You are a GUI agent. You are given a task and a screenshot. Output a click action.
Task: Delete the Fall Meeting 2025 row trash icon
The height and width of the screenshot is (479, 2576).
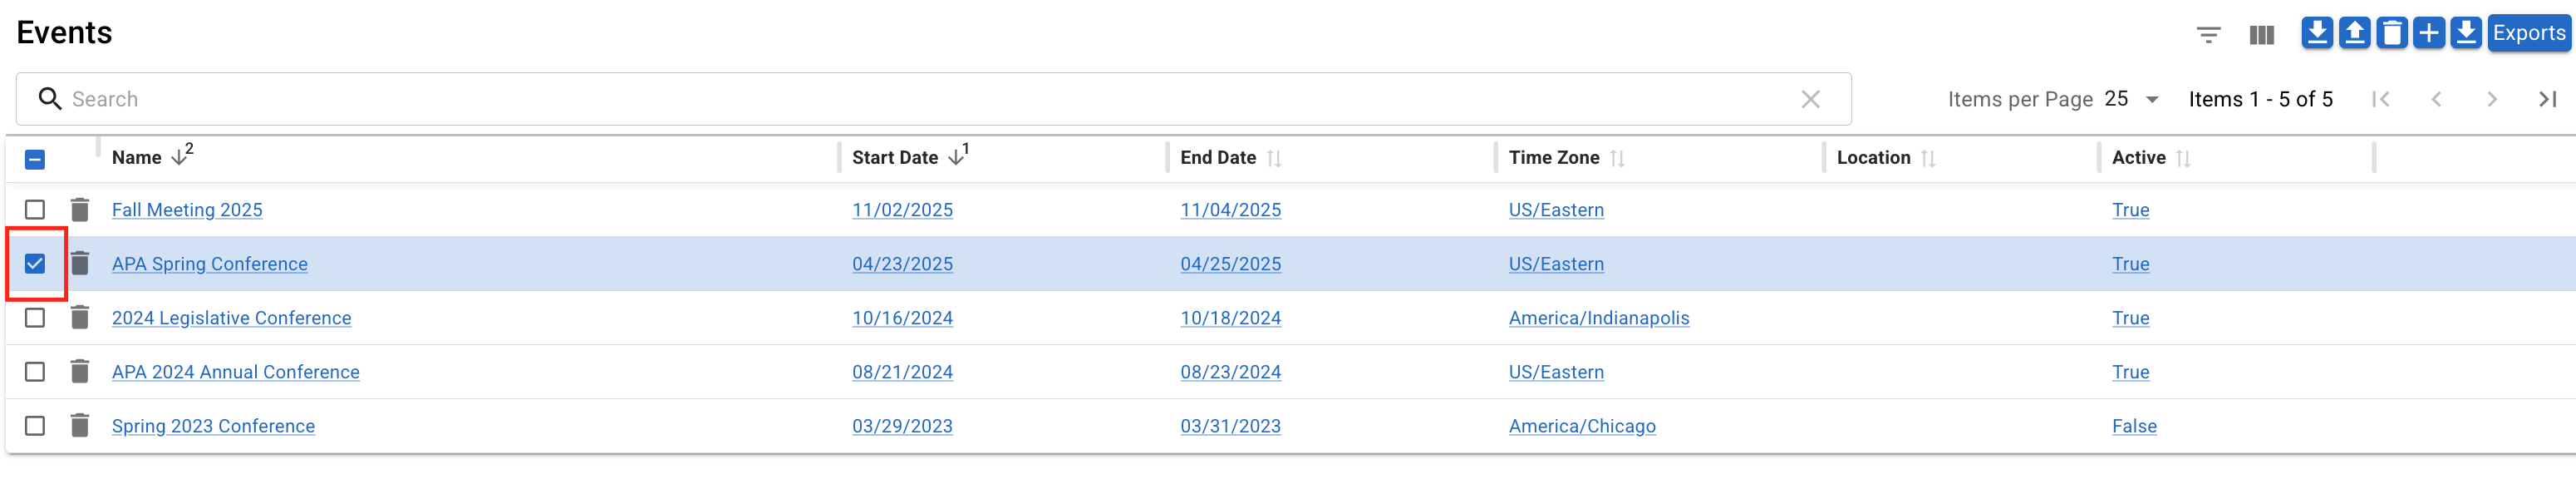pos(80,210)
